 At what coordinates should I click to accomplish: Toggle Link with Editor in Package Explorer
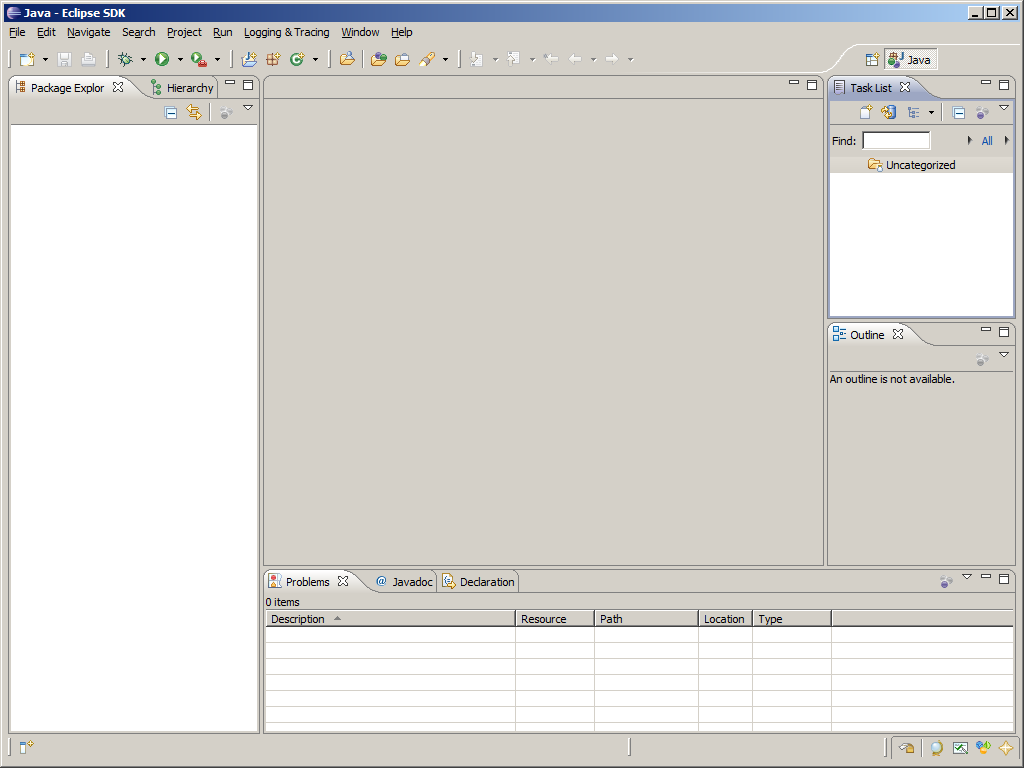(x=194, y=113)
